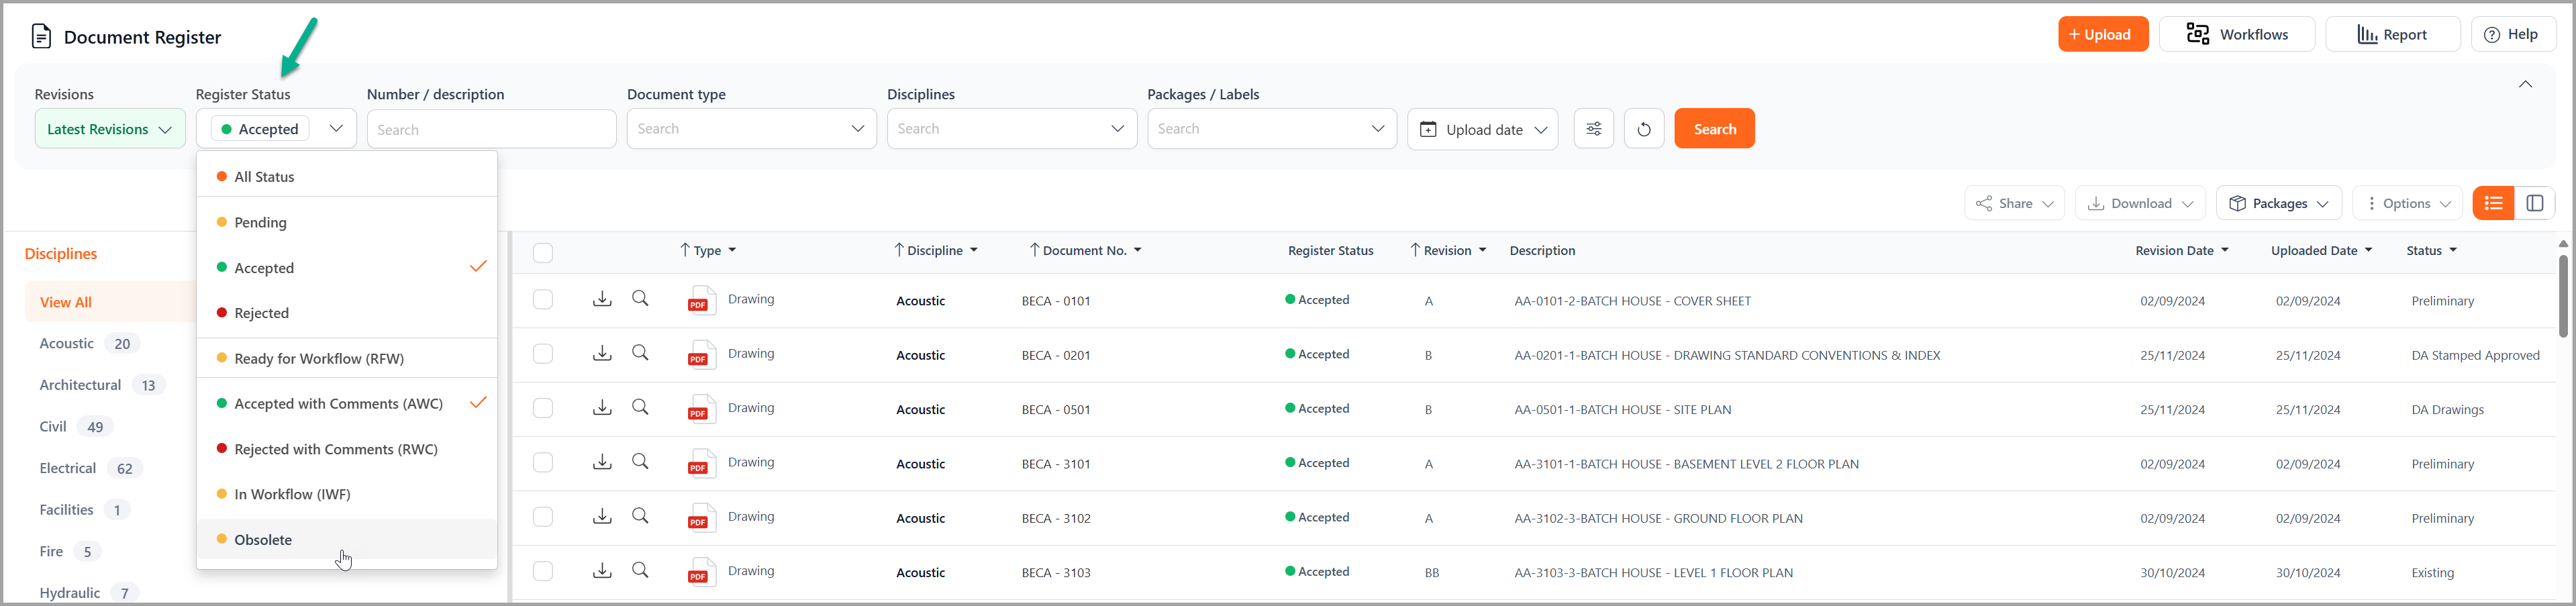Select checkbox for BECA - 0201 row
This screenshot has width=2576, height=606.
[543, 353]
